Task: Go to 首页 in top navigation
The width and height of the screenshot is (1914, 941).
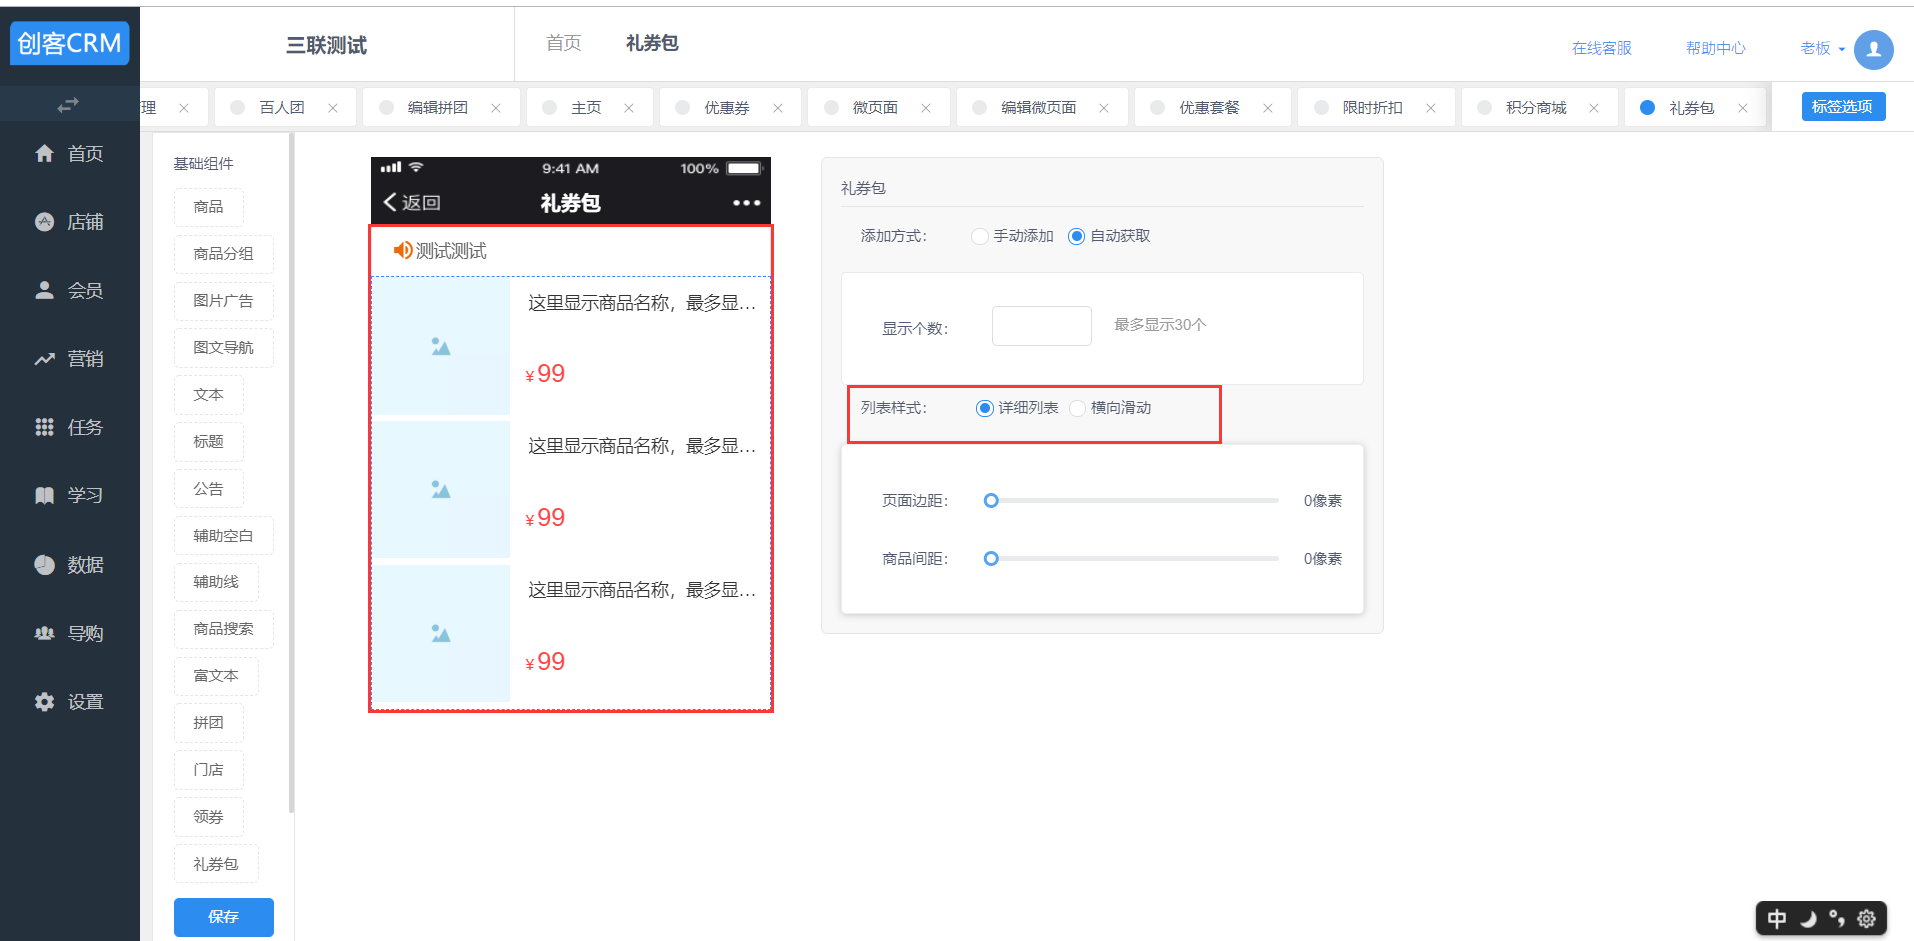Action: (x=564, y=43)
